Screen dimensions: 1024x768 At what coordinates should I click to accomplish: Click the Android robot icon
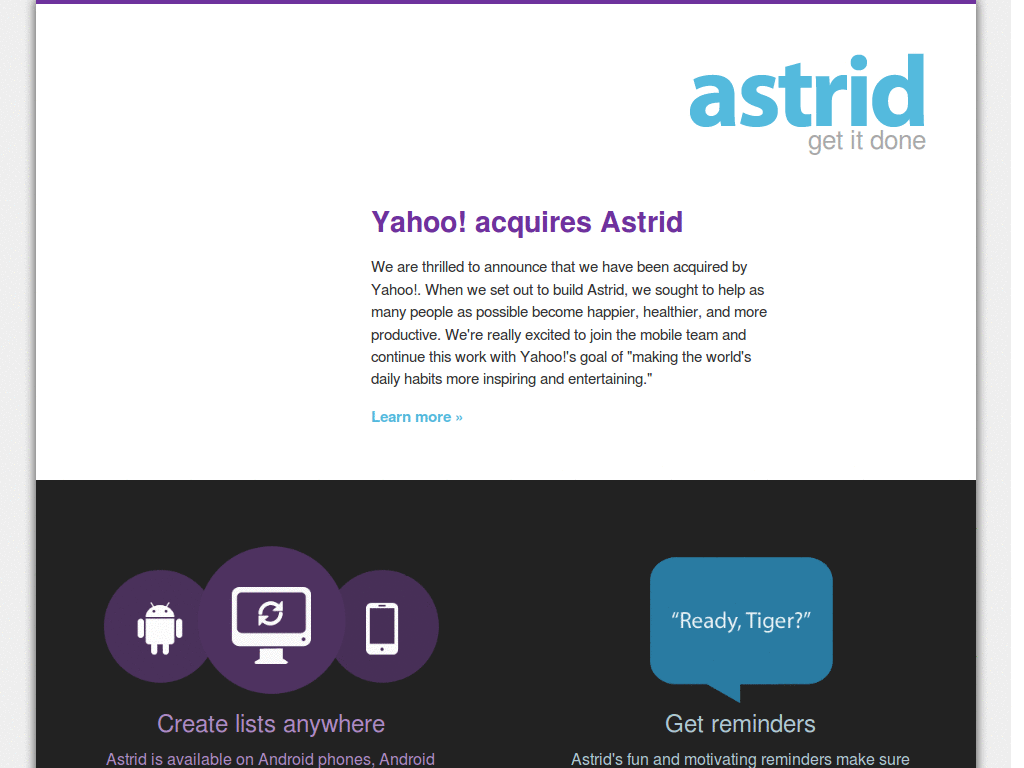point(160,628)
